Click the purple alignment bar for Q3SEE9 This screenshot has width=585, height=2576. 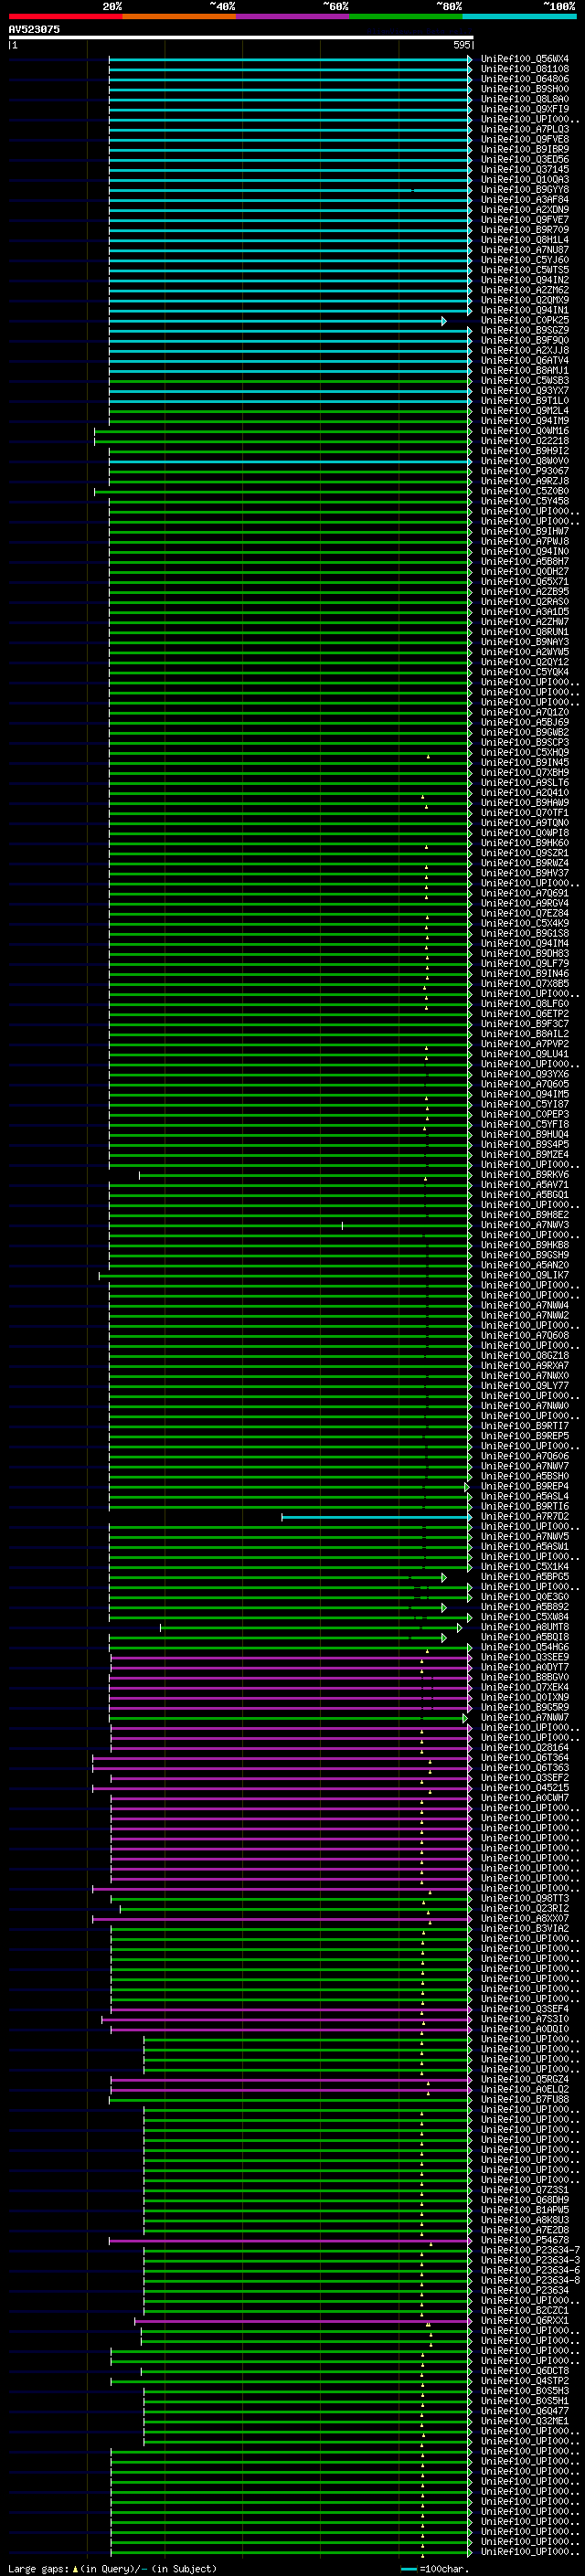pyautogui.click(x=290, y=1658)
